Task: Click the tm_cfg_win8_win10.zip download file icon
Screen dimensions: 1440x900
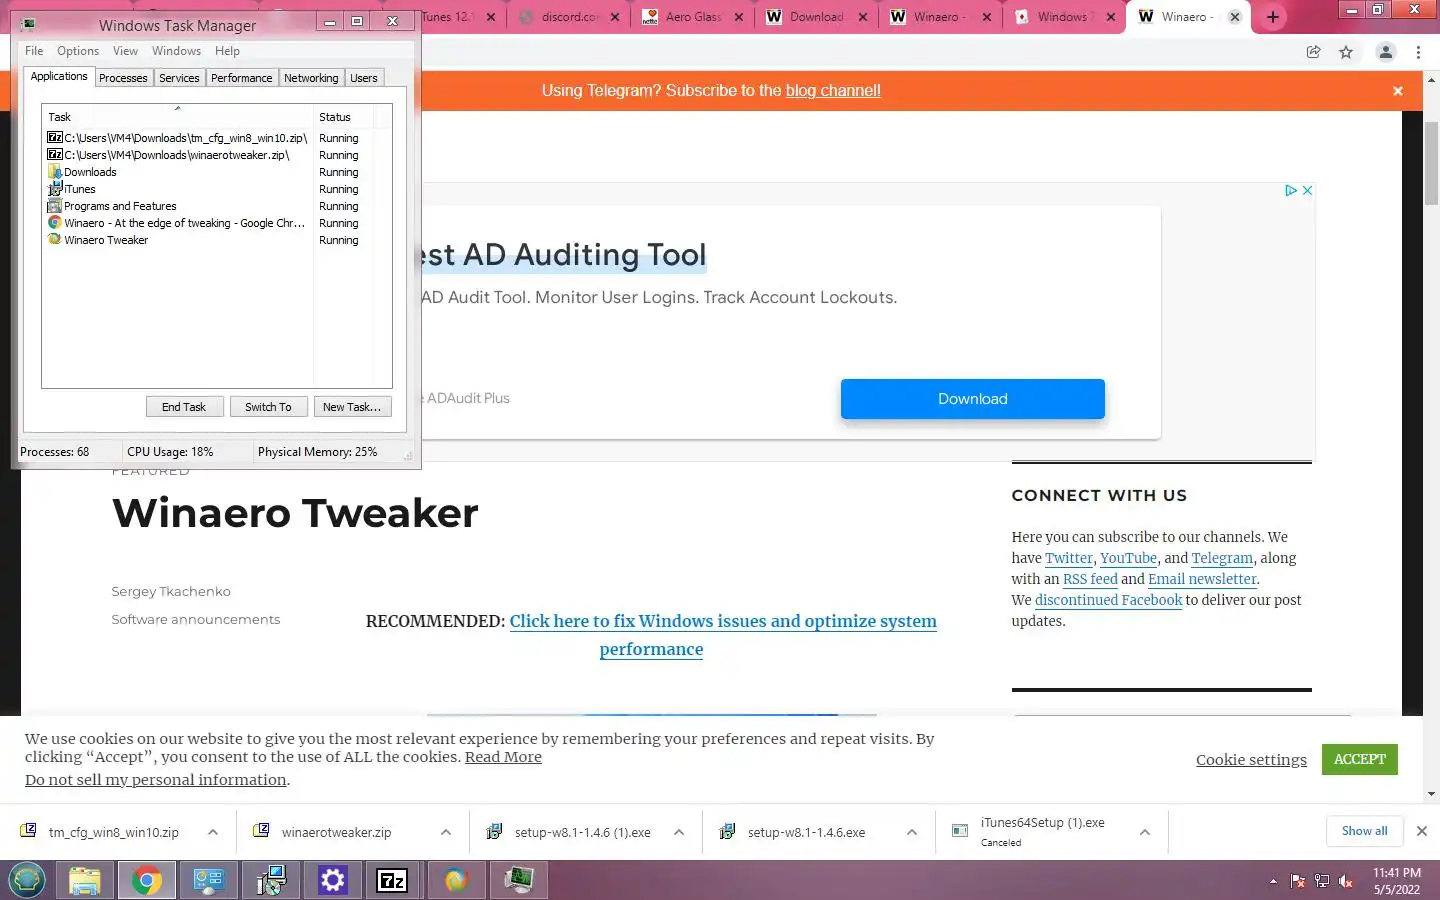Action: [x=28, y=831]
